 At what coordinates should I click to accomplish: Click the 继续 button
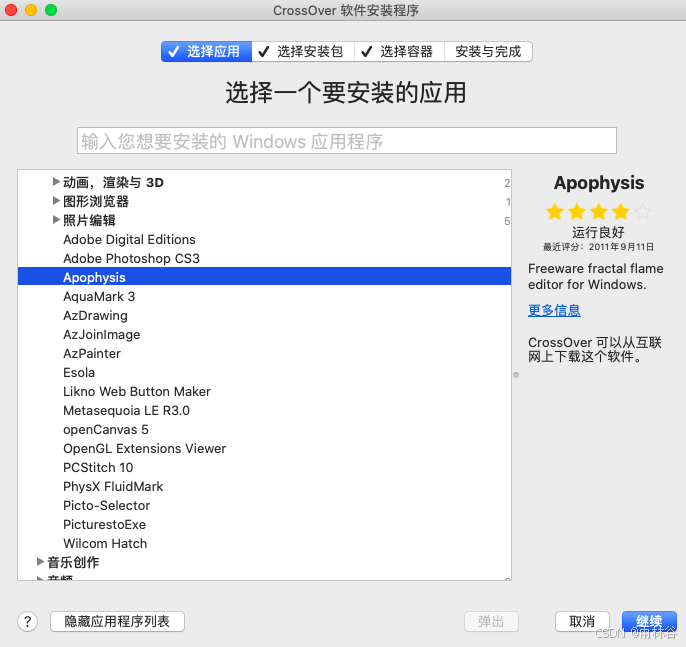click(x=649, y=621)
